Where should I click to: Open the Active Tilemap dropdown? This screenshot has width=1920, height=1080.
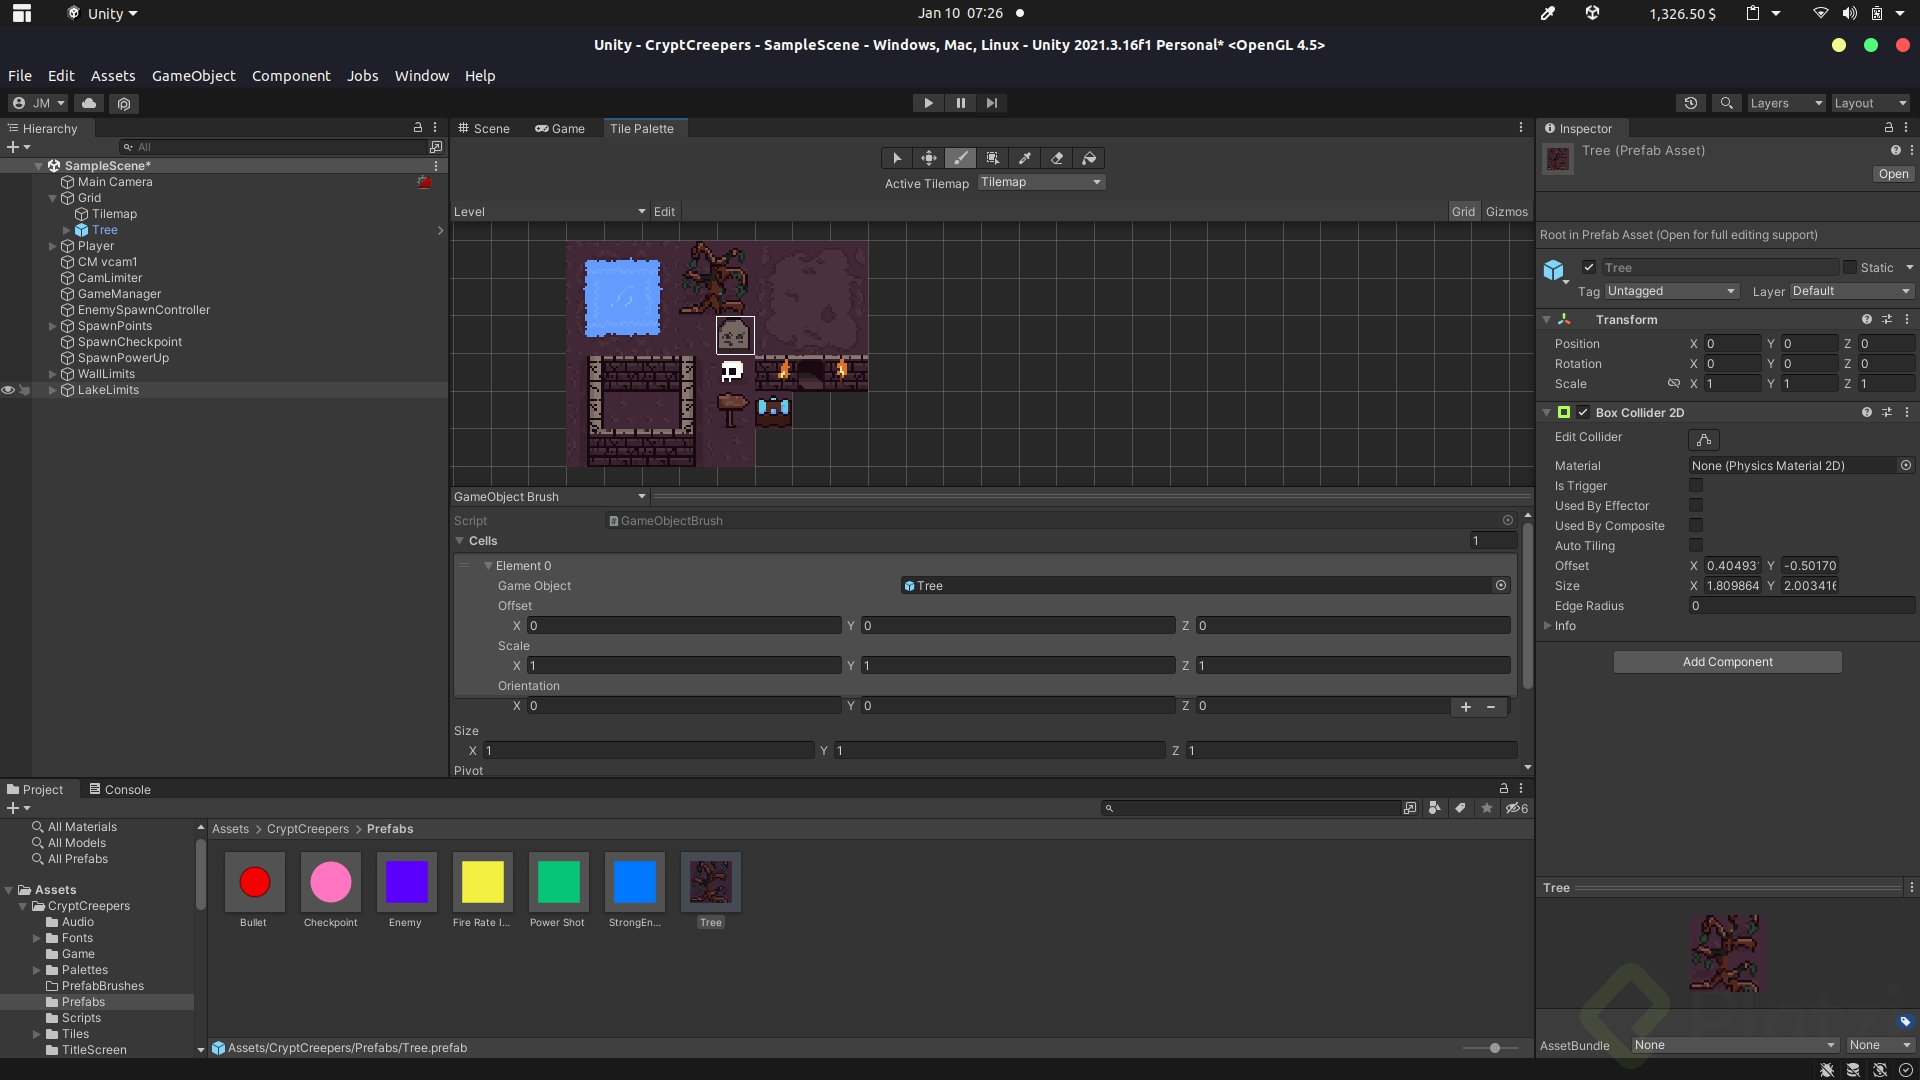tap(1041, 182)
